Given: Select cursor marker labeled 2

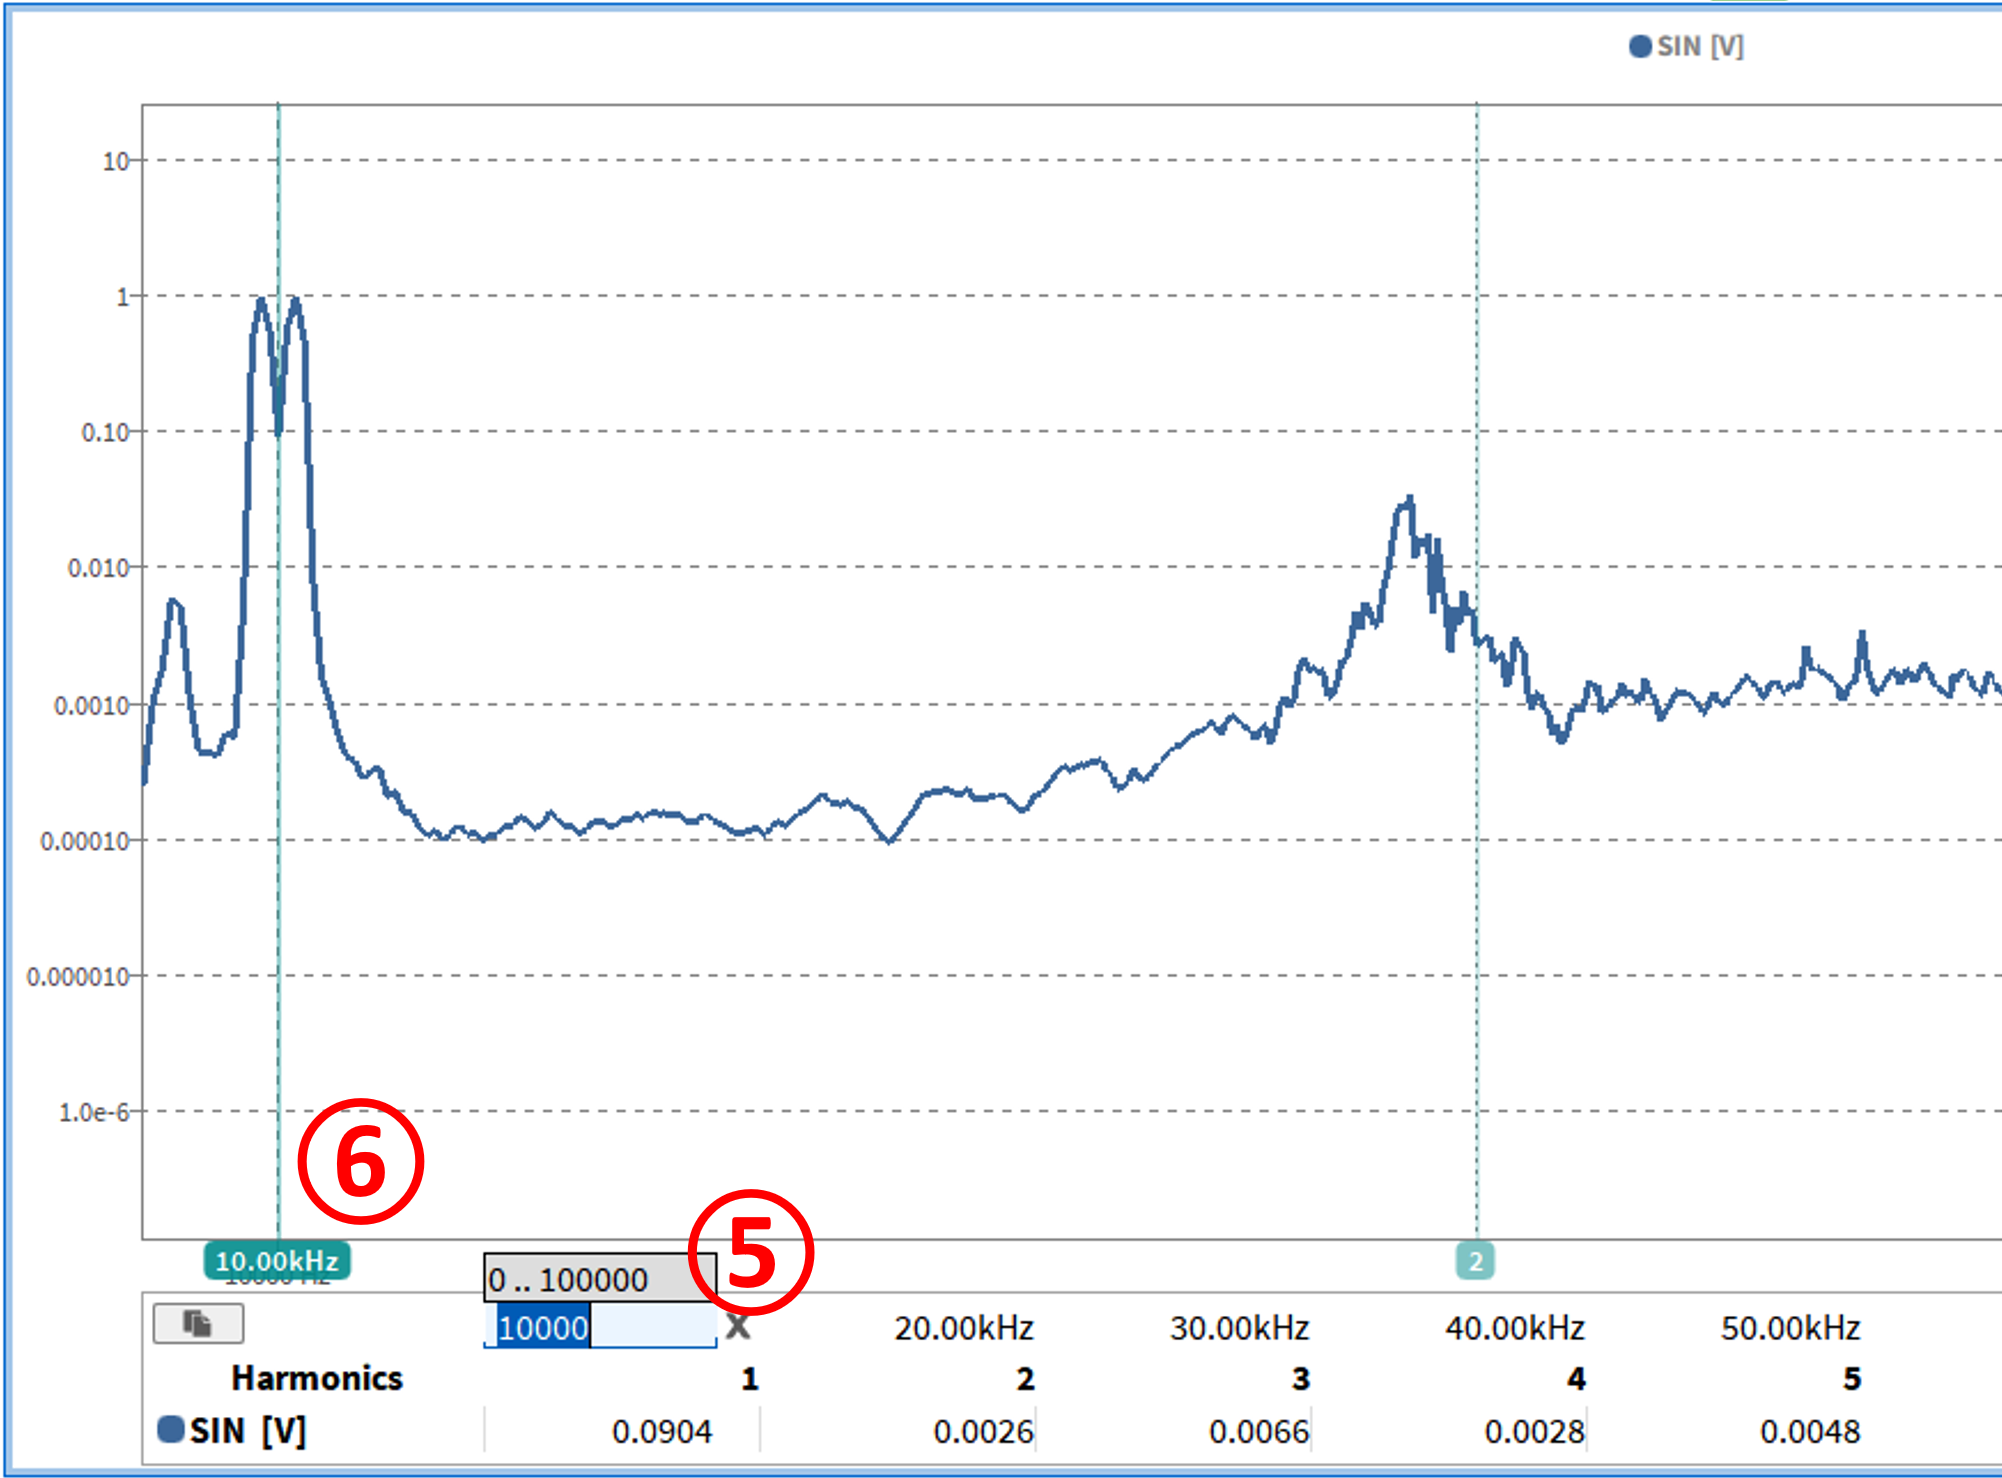Looking at the screenshot, I should coord(1475,1261).
